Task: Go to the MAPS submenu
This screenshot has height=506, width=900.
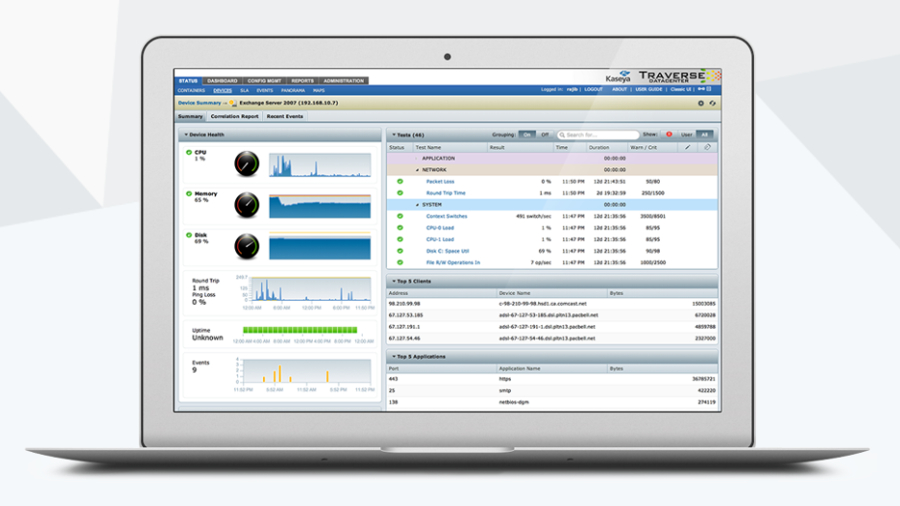Action: [x=319, y=91]
